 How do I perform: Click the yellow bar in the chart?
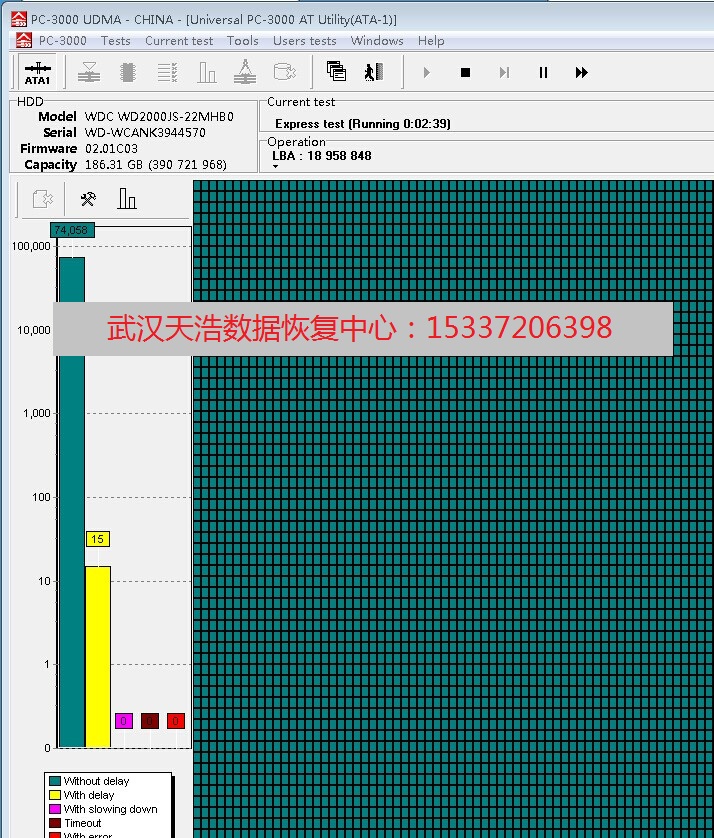[x=98, y=656]
